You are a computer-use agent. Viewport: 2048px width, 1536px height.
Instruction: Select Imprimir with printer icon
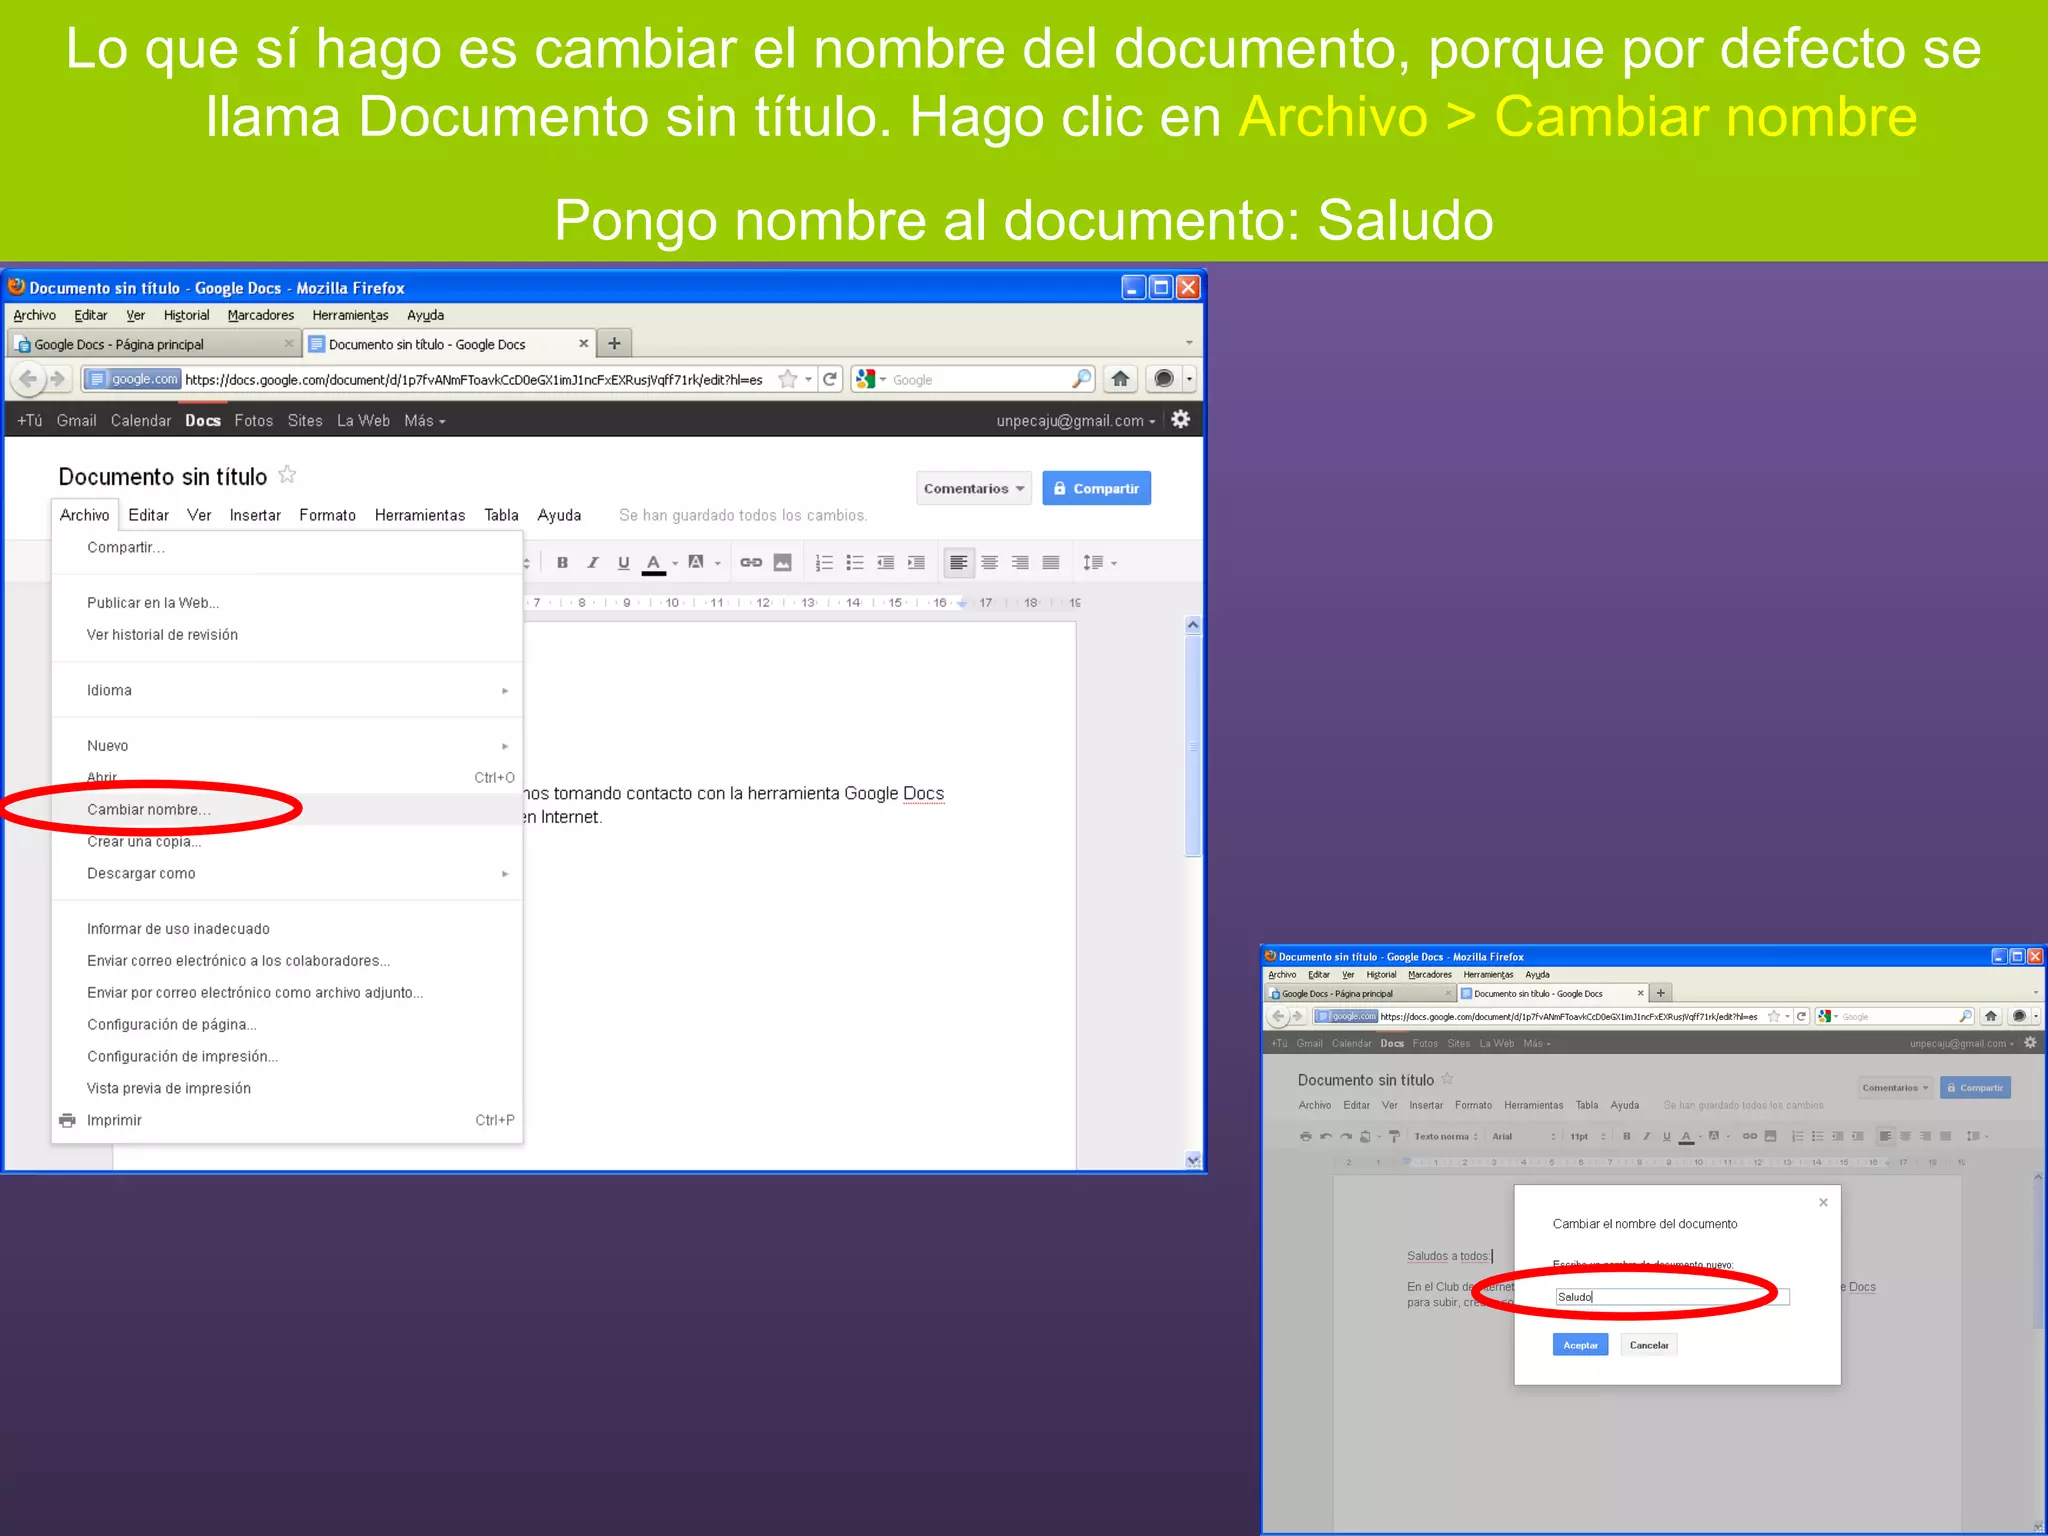click(x=287, y=1121)
